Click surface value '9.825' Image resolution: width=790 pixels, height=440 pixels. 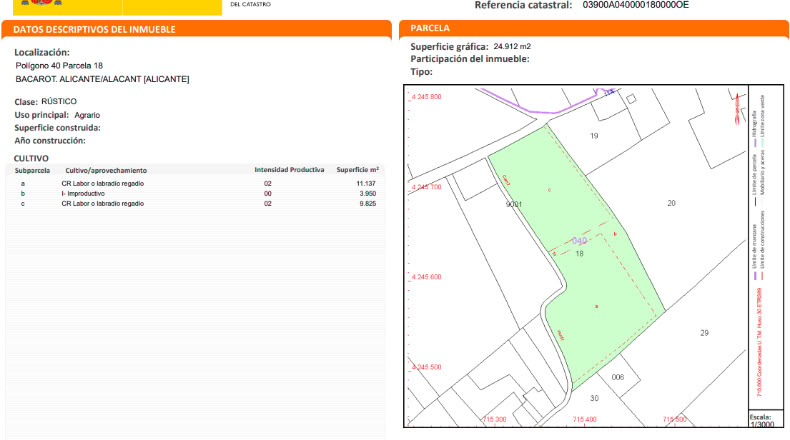pos(368,204)
